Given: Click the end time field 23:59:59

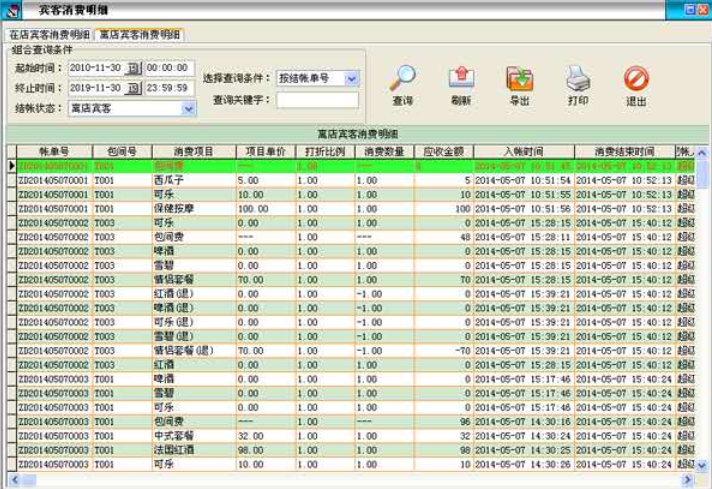Looking at the screenshot, I should coord(169,88).
